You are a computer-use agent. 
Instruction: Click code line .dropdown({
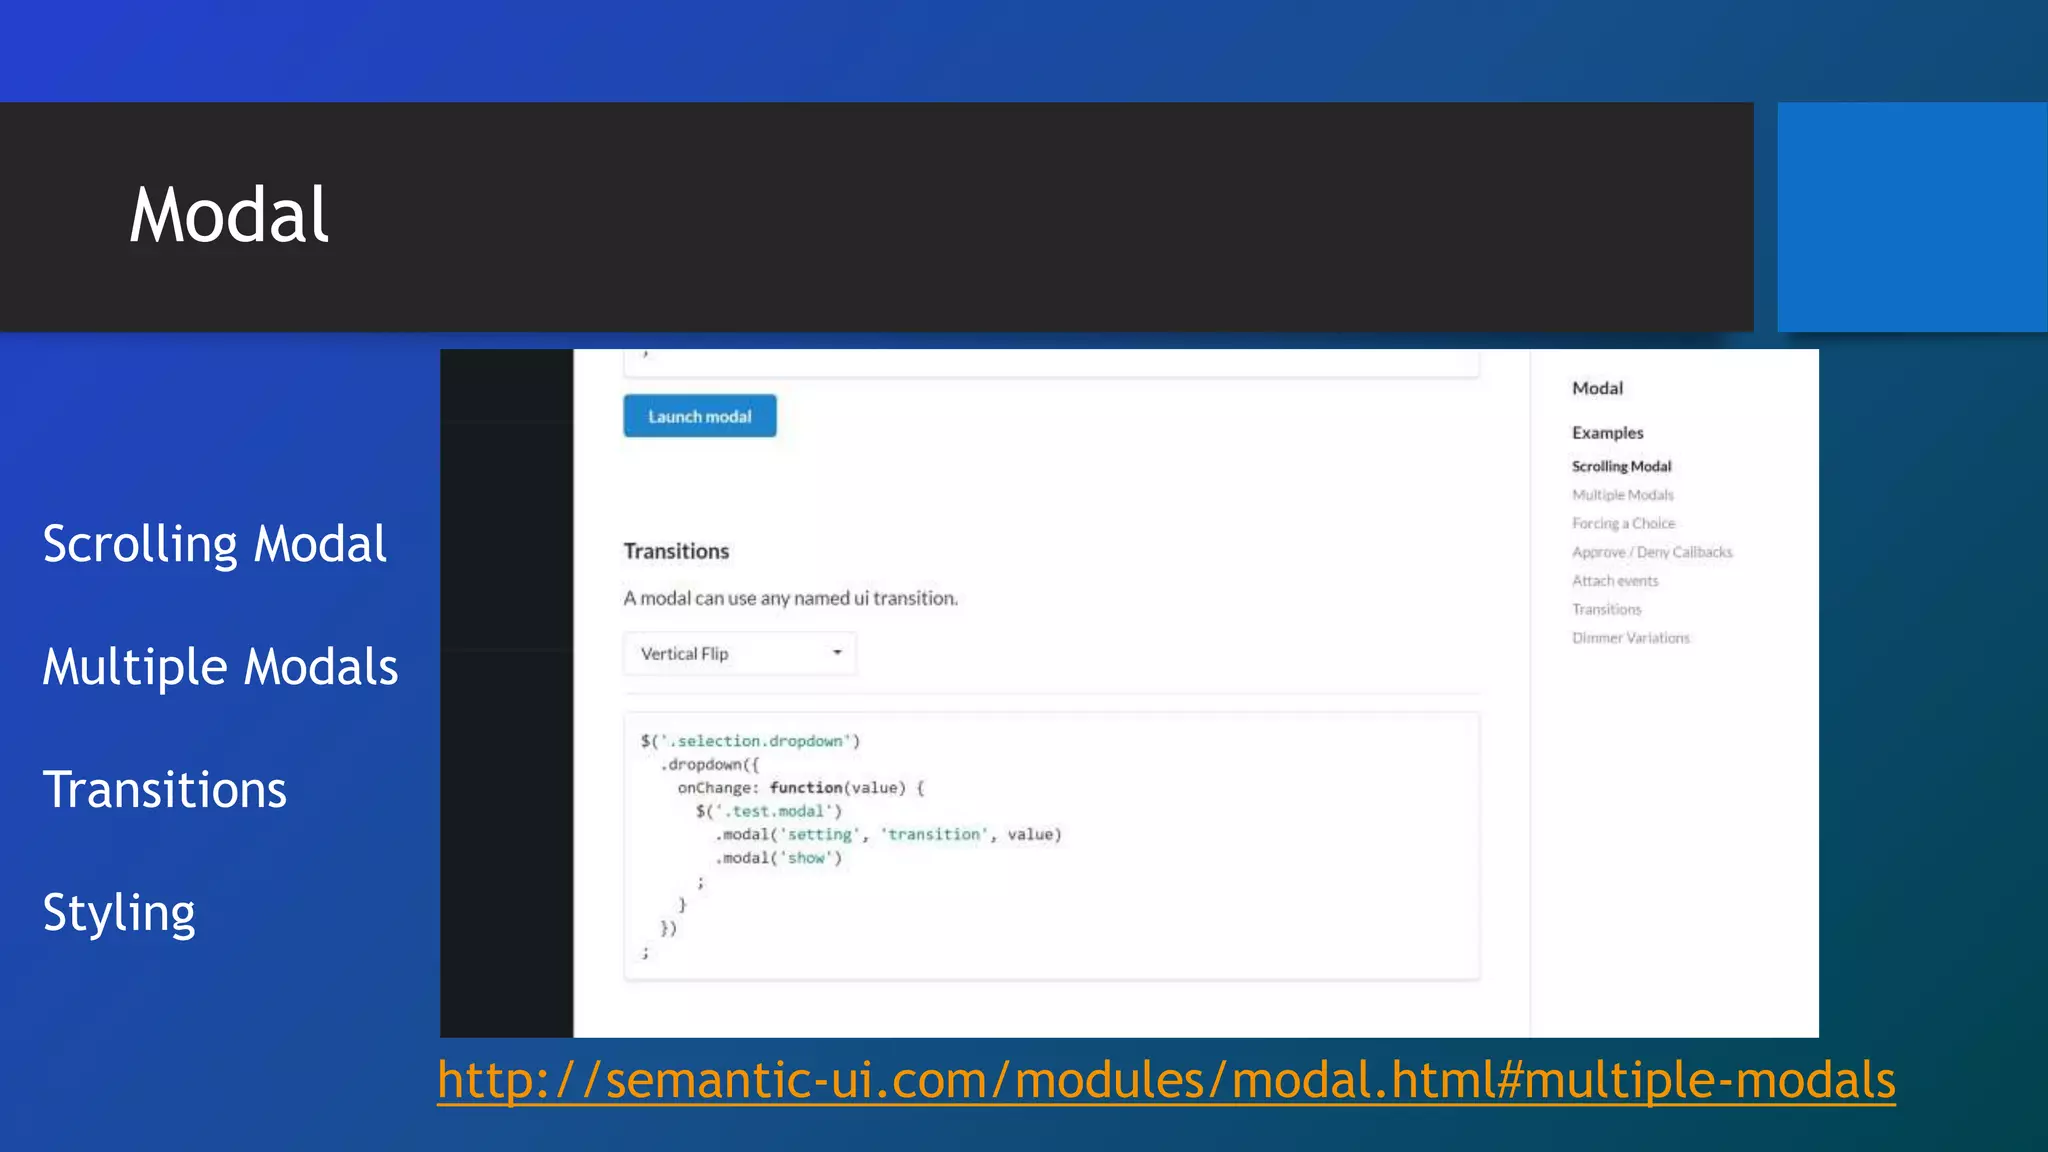(x=709, y=764)
